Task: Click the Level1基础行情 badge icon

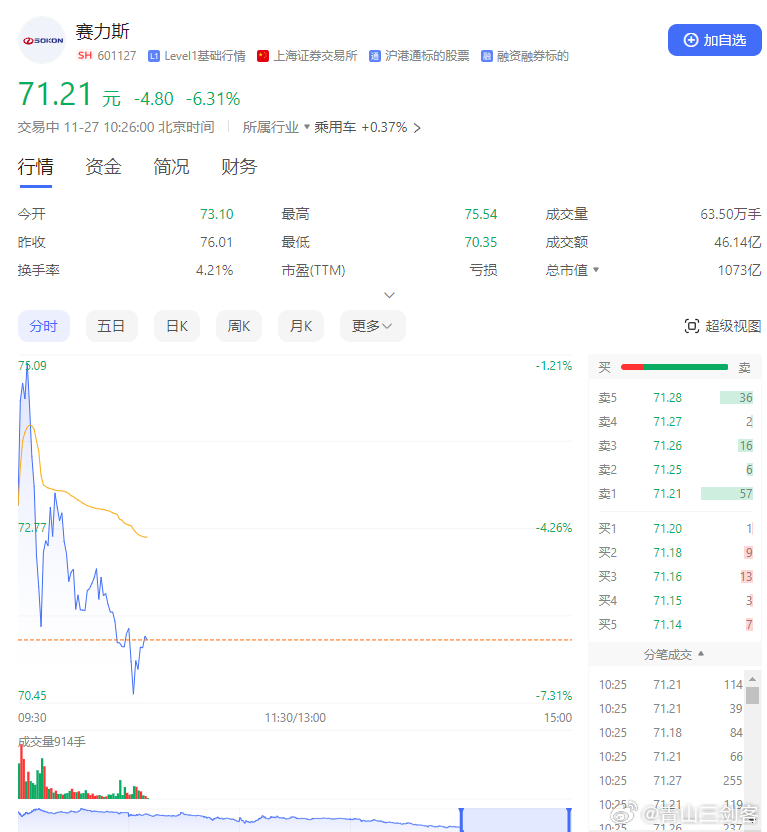Action: 154,56
